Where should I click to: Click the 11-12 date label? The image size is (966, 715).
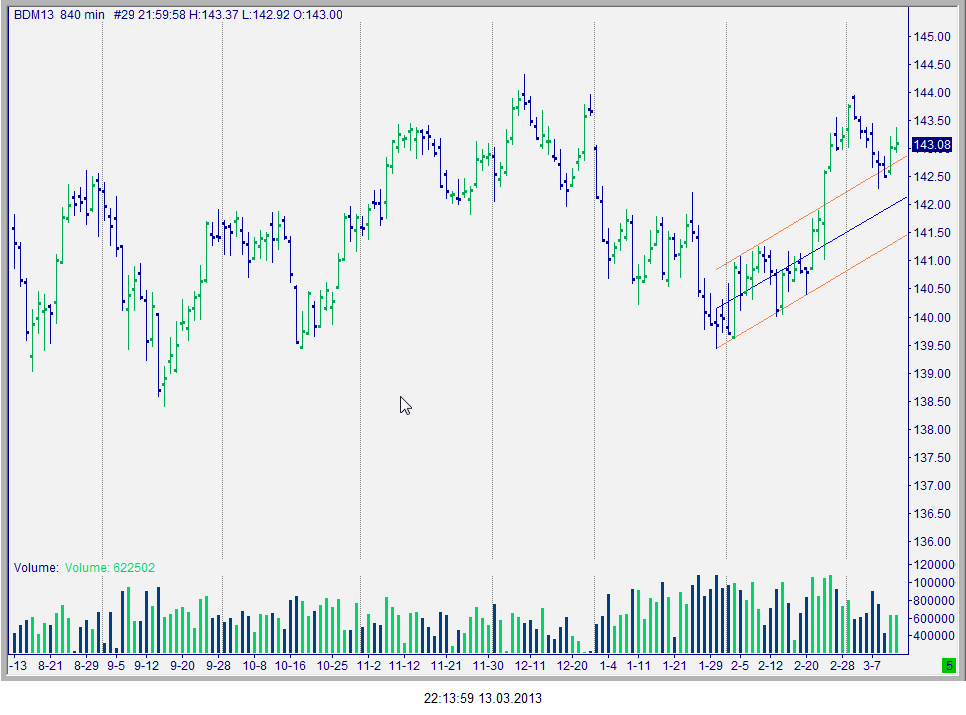[x=404, y=666]
